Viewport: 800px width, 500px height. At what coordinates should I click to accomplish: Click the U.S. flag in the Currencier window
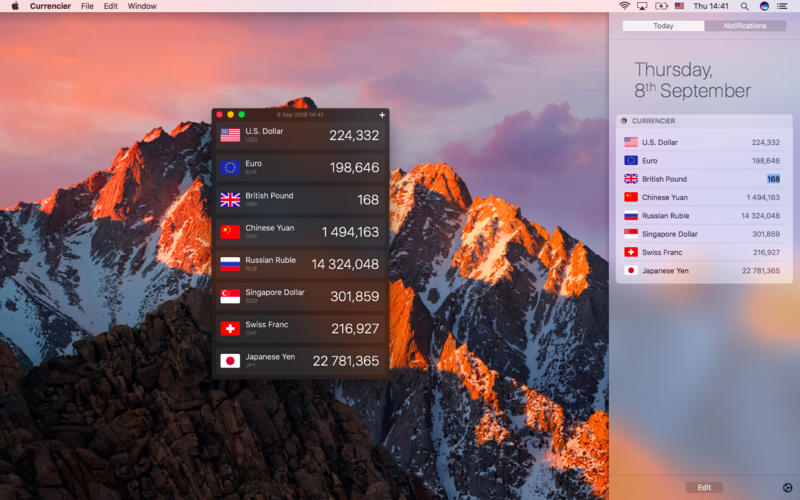(230, 135)
